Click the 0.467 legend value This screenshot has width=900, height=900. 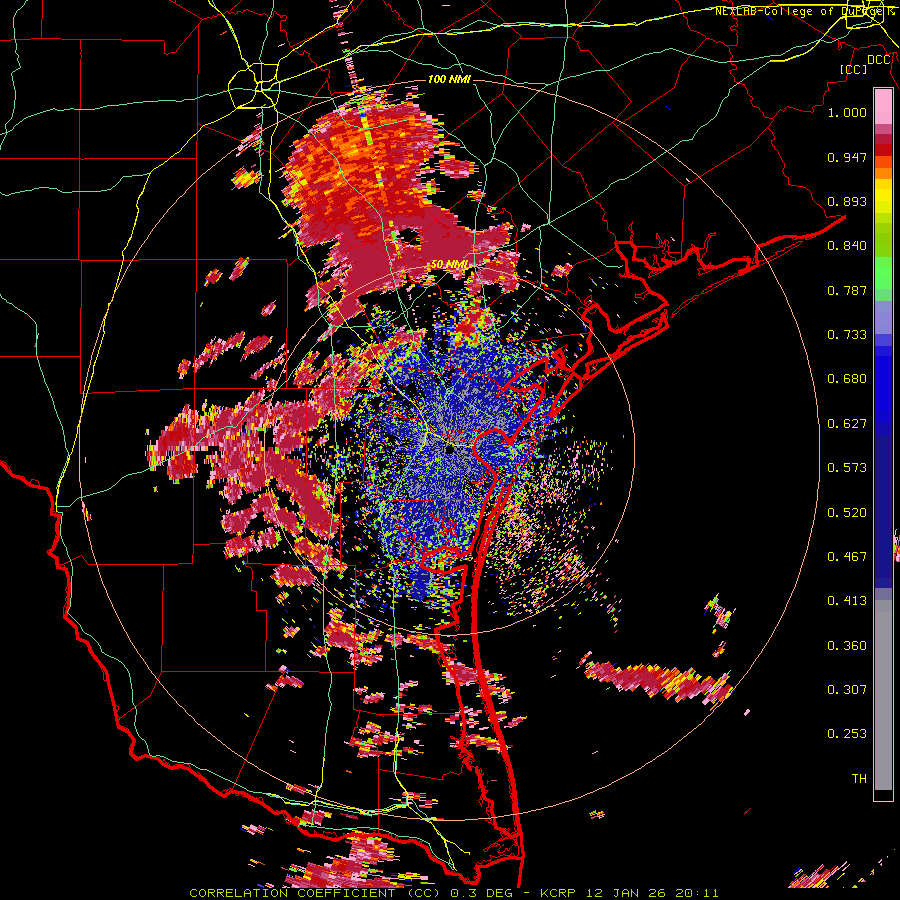[847, 557]
